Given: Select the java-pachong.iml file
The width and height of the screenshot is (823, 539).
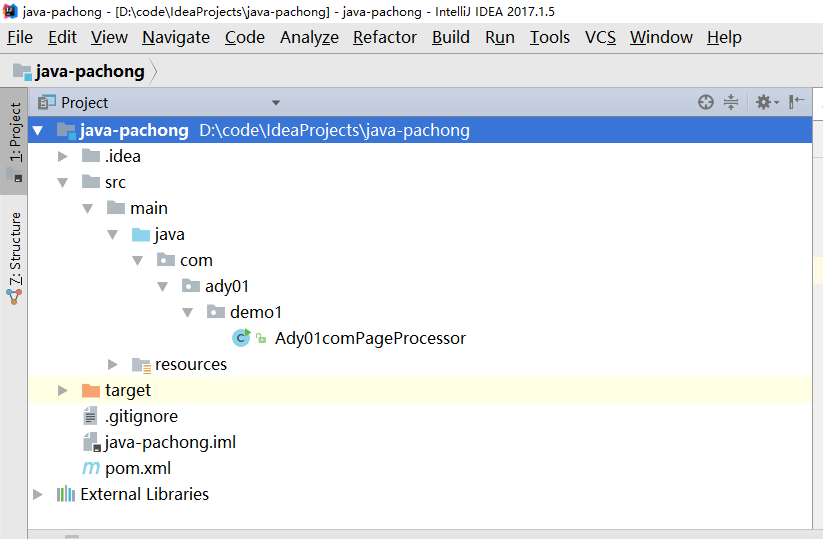Looking at the screenshot, I should pos(170,442).
